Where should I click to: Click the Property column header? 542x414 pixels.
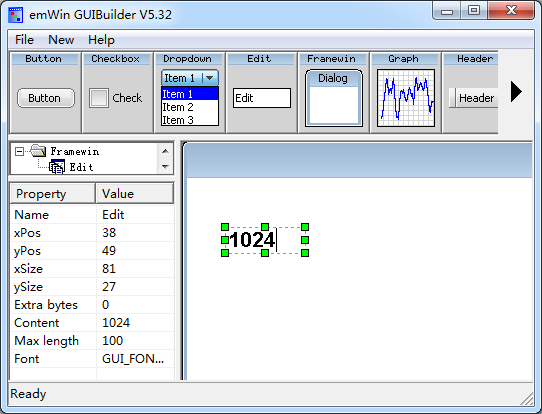point(53,194)
